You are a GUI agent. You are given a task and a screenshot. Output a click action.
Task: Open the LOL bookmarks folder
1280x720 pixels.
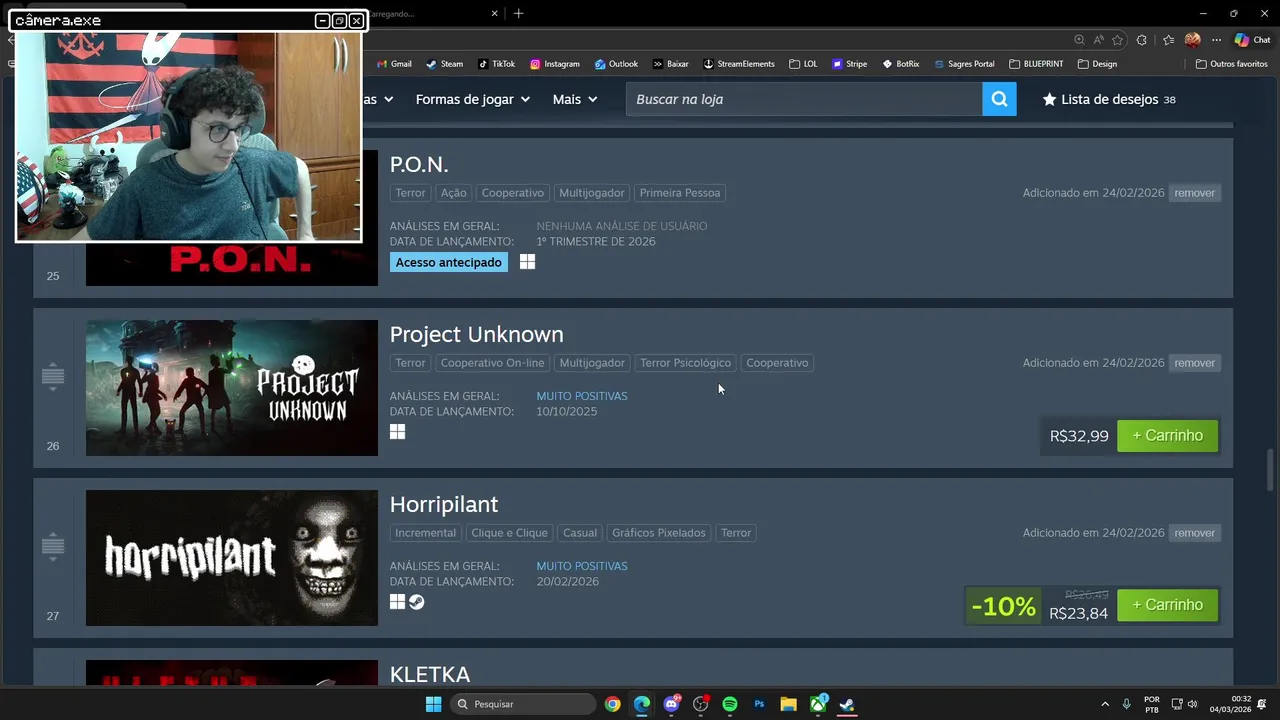(803, 64)
